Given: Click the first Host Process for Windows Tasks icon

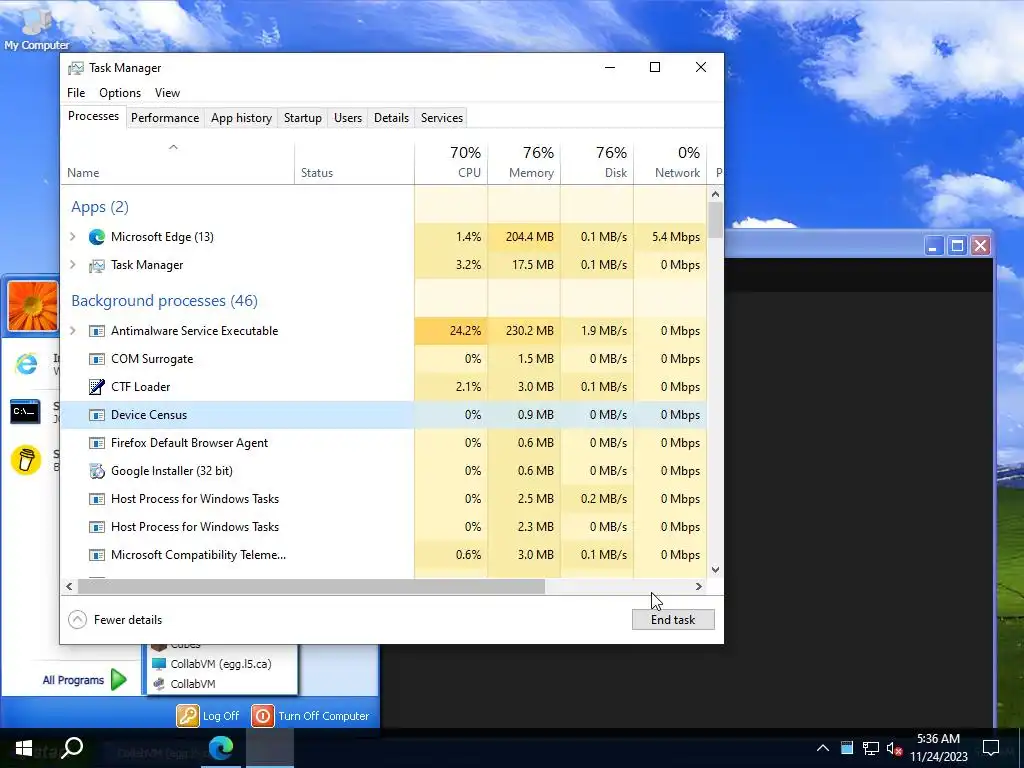Looking at the screenshot, I should [x=97, y=500].
